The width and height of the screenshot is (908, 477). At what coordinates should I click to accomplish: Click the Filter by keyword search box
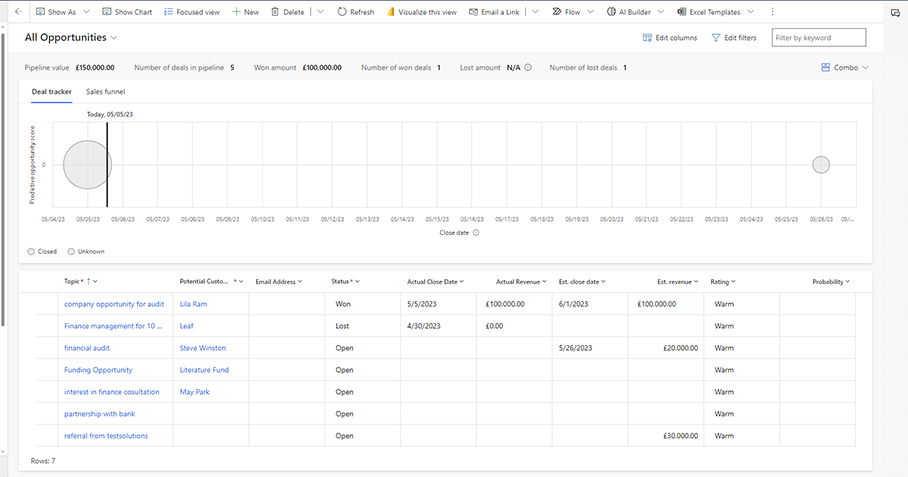click(818, 38)
